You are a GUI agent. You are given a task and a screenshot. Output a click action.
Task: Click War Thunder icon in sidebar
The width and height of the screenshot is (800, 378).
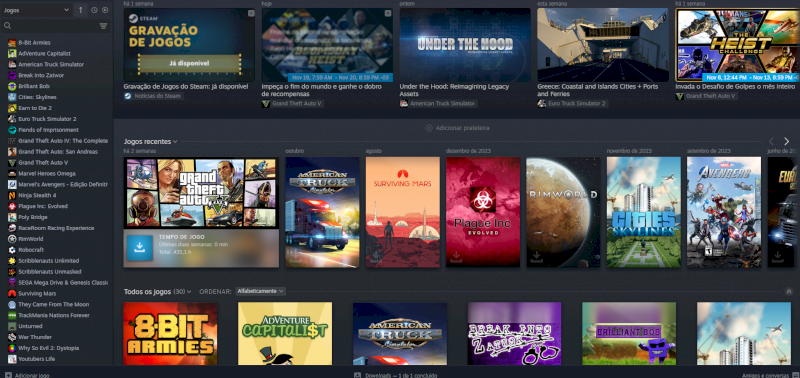[12, 337]
